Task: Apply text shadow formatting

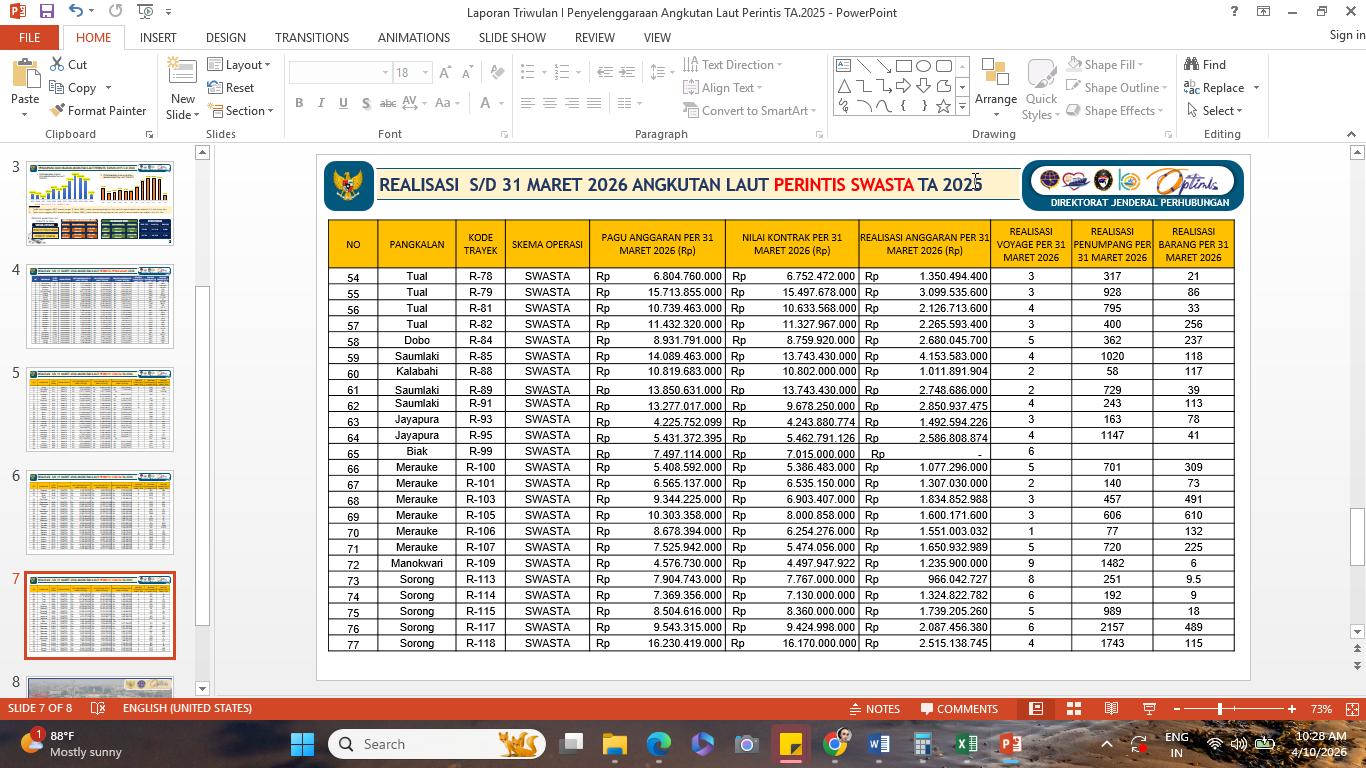Action: [365, 103]
